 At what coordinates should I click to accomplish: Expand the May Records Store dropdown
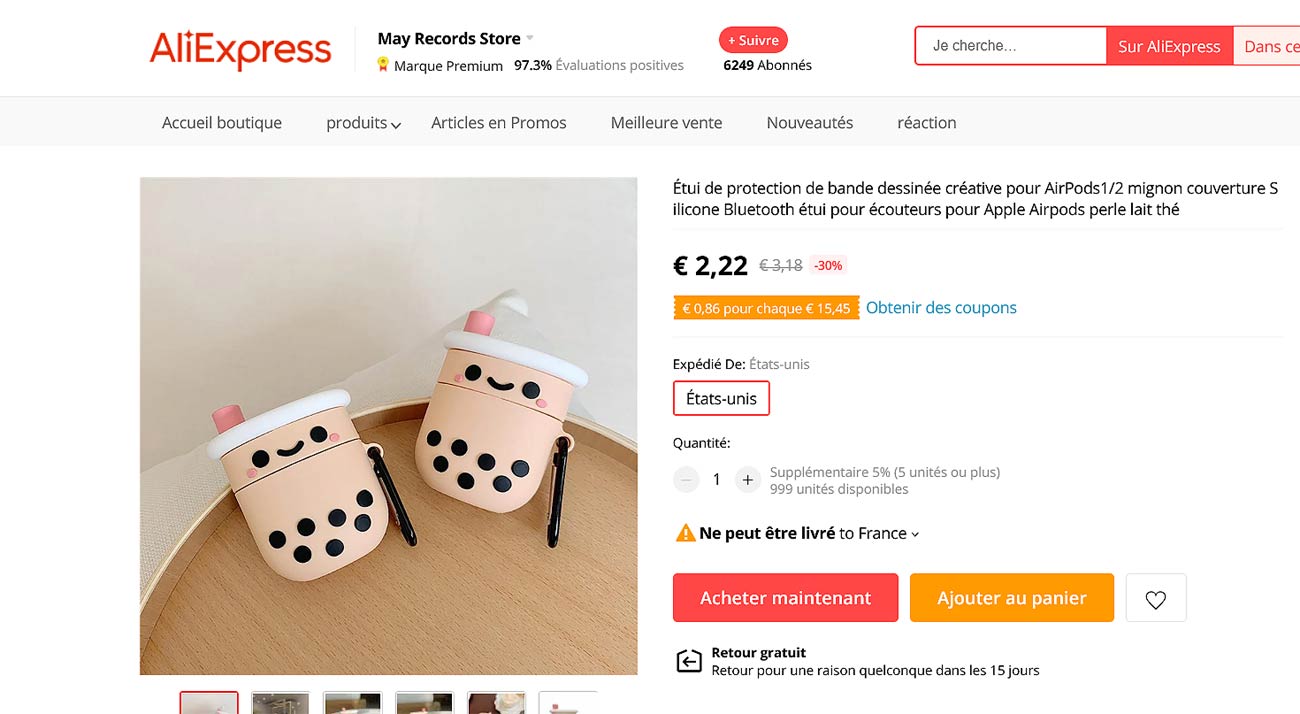tap(530, 39)
